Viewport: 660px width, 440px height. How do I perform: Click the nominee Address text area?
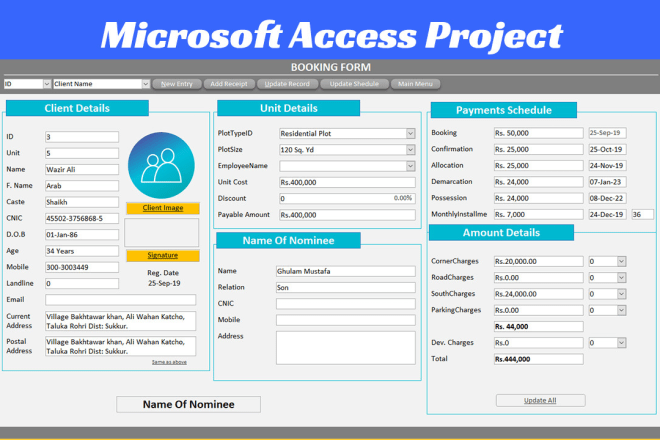[x=346, y=348]
